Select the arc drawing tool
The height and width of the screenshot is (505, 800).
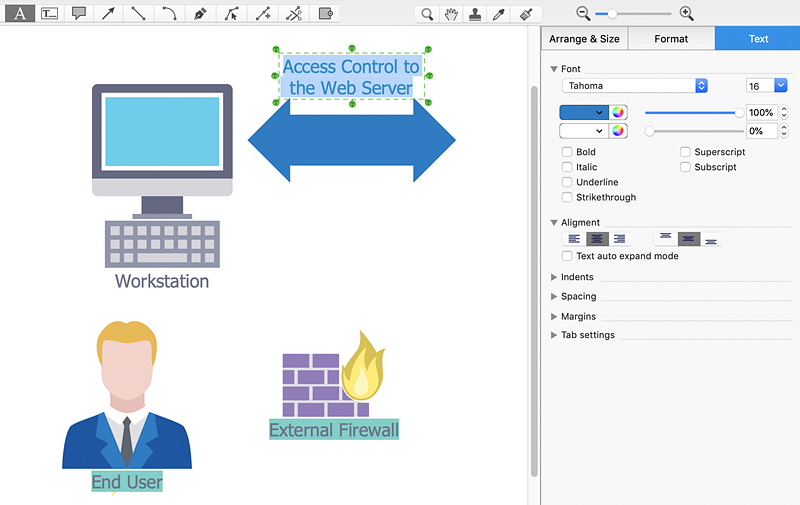point(169,13)
